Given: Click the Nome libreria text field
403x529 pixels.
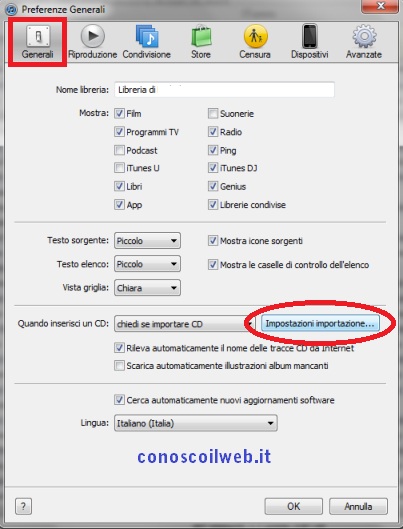Looking at the screenshot, I should coord(224,90).
